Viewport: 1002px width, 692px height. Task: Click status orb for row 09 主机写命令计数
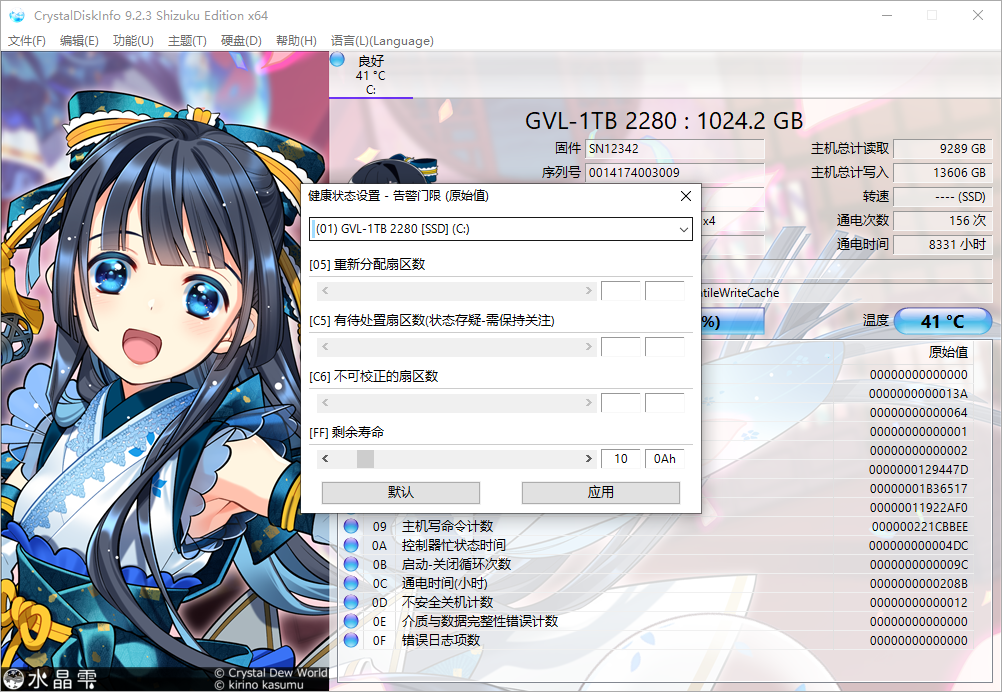[x=351, y=526]
